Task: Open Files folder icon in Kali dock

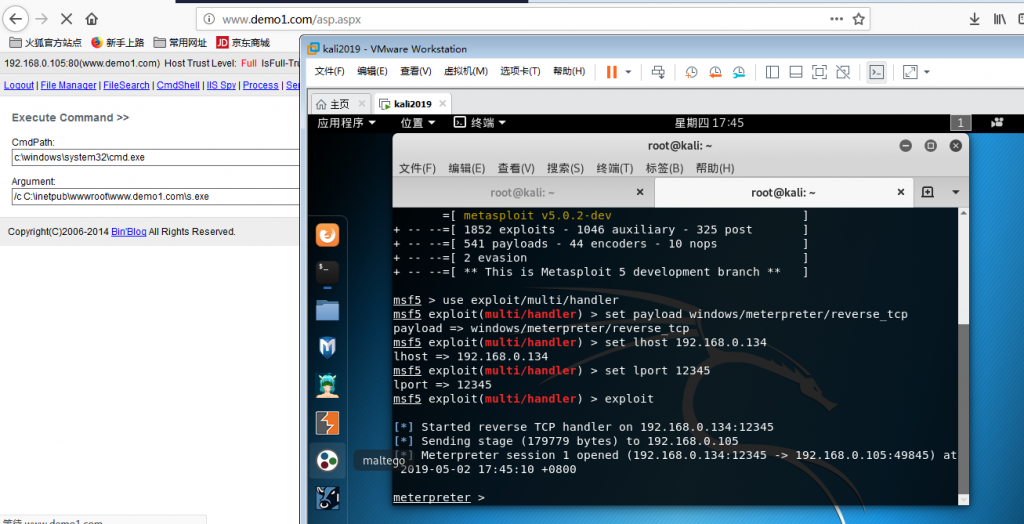Action: click(327, 310)
